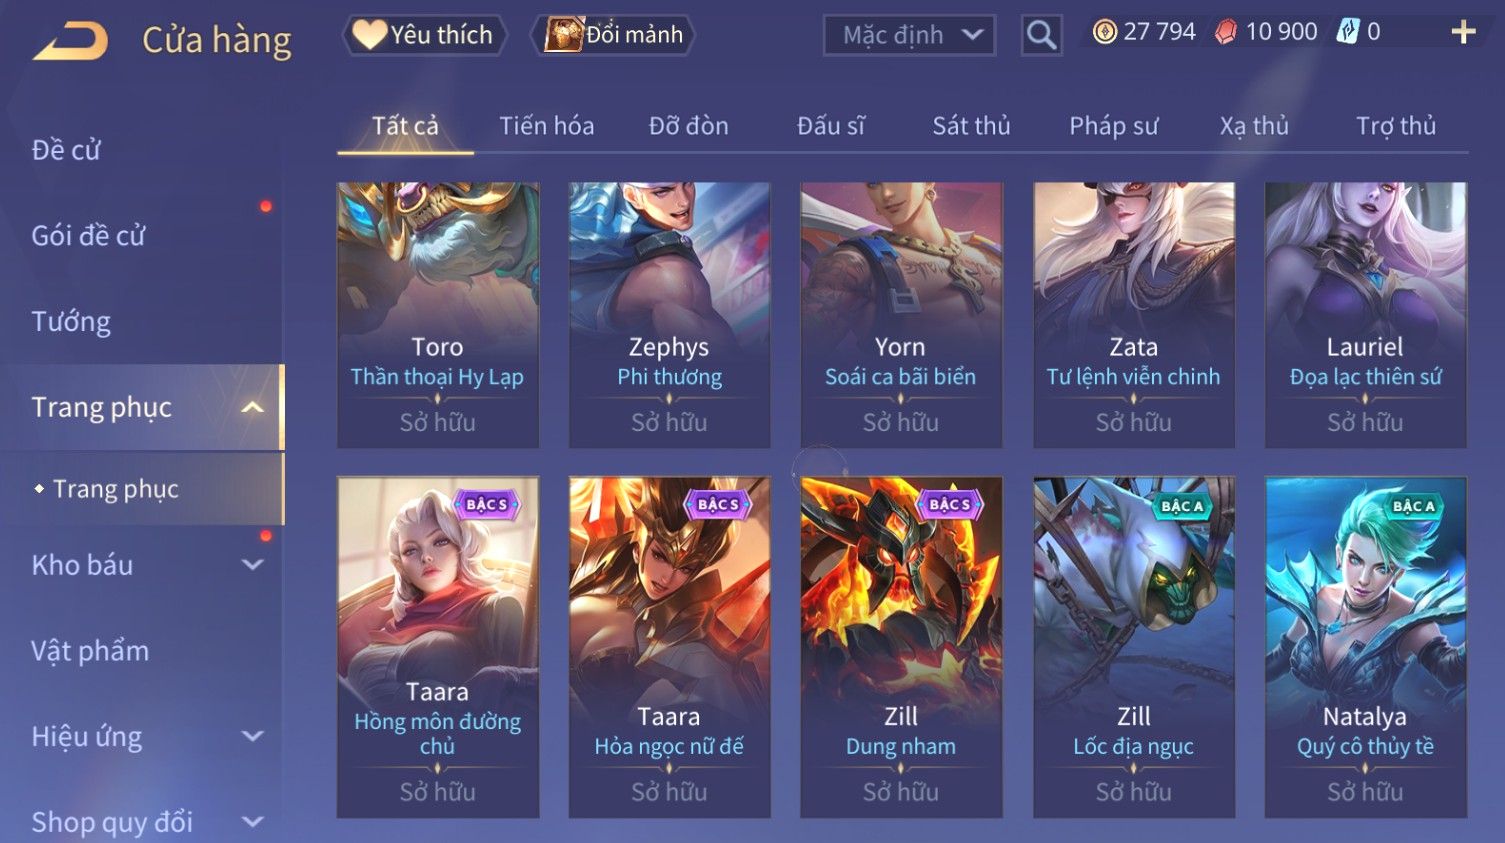Open Yêu thích heart favorites
This screenshot has height=843, width=1505.
tap(425, 35)
